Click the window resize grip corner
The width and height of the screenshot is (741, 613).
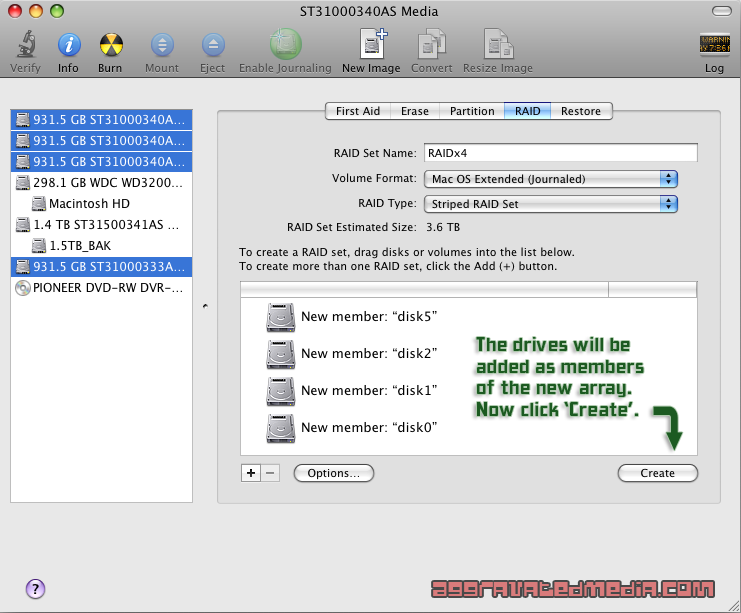click(x=734, y=606)
